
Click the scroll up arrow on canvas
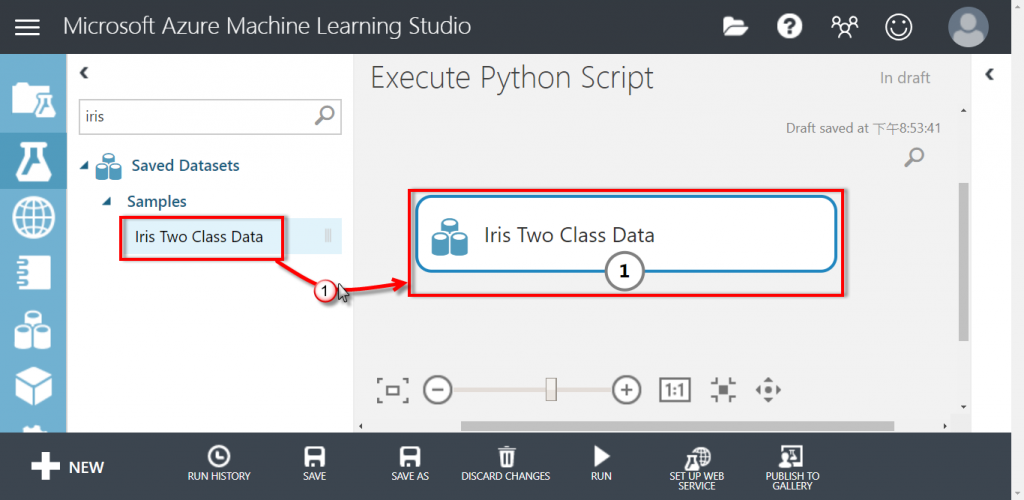964,110
